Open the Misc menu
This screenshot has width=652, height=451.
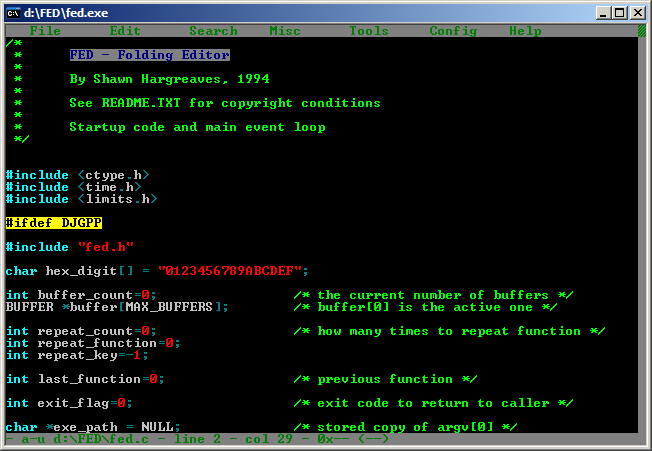(285, 31)
